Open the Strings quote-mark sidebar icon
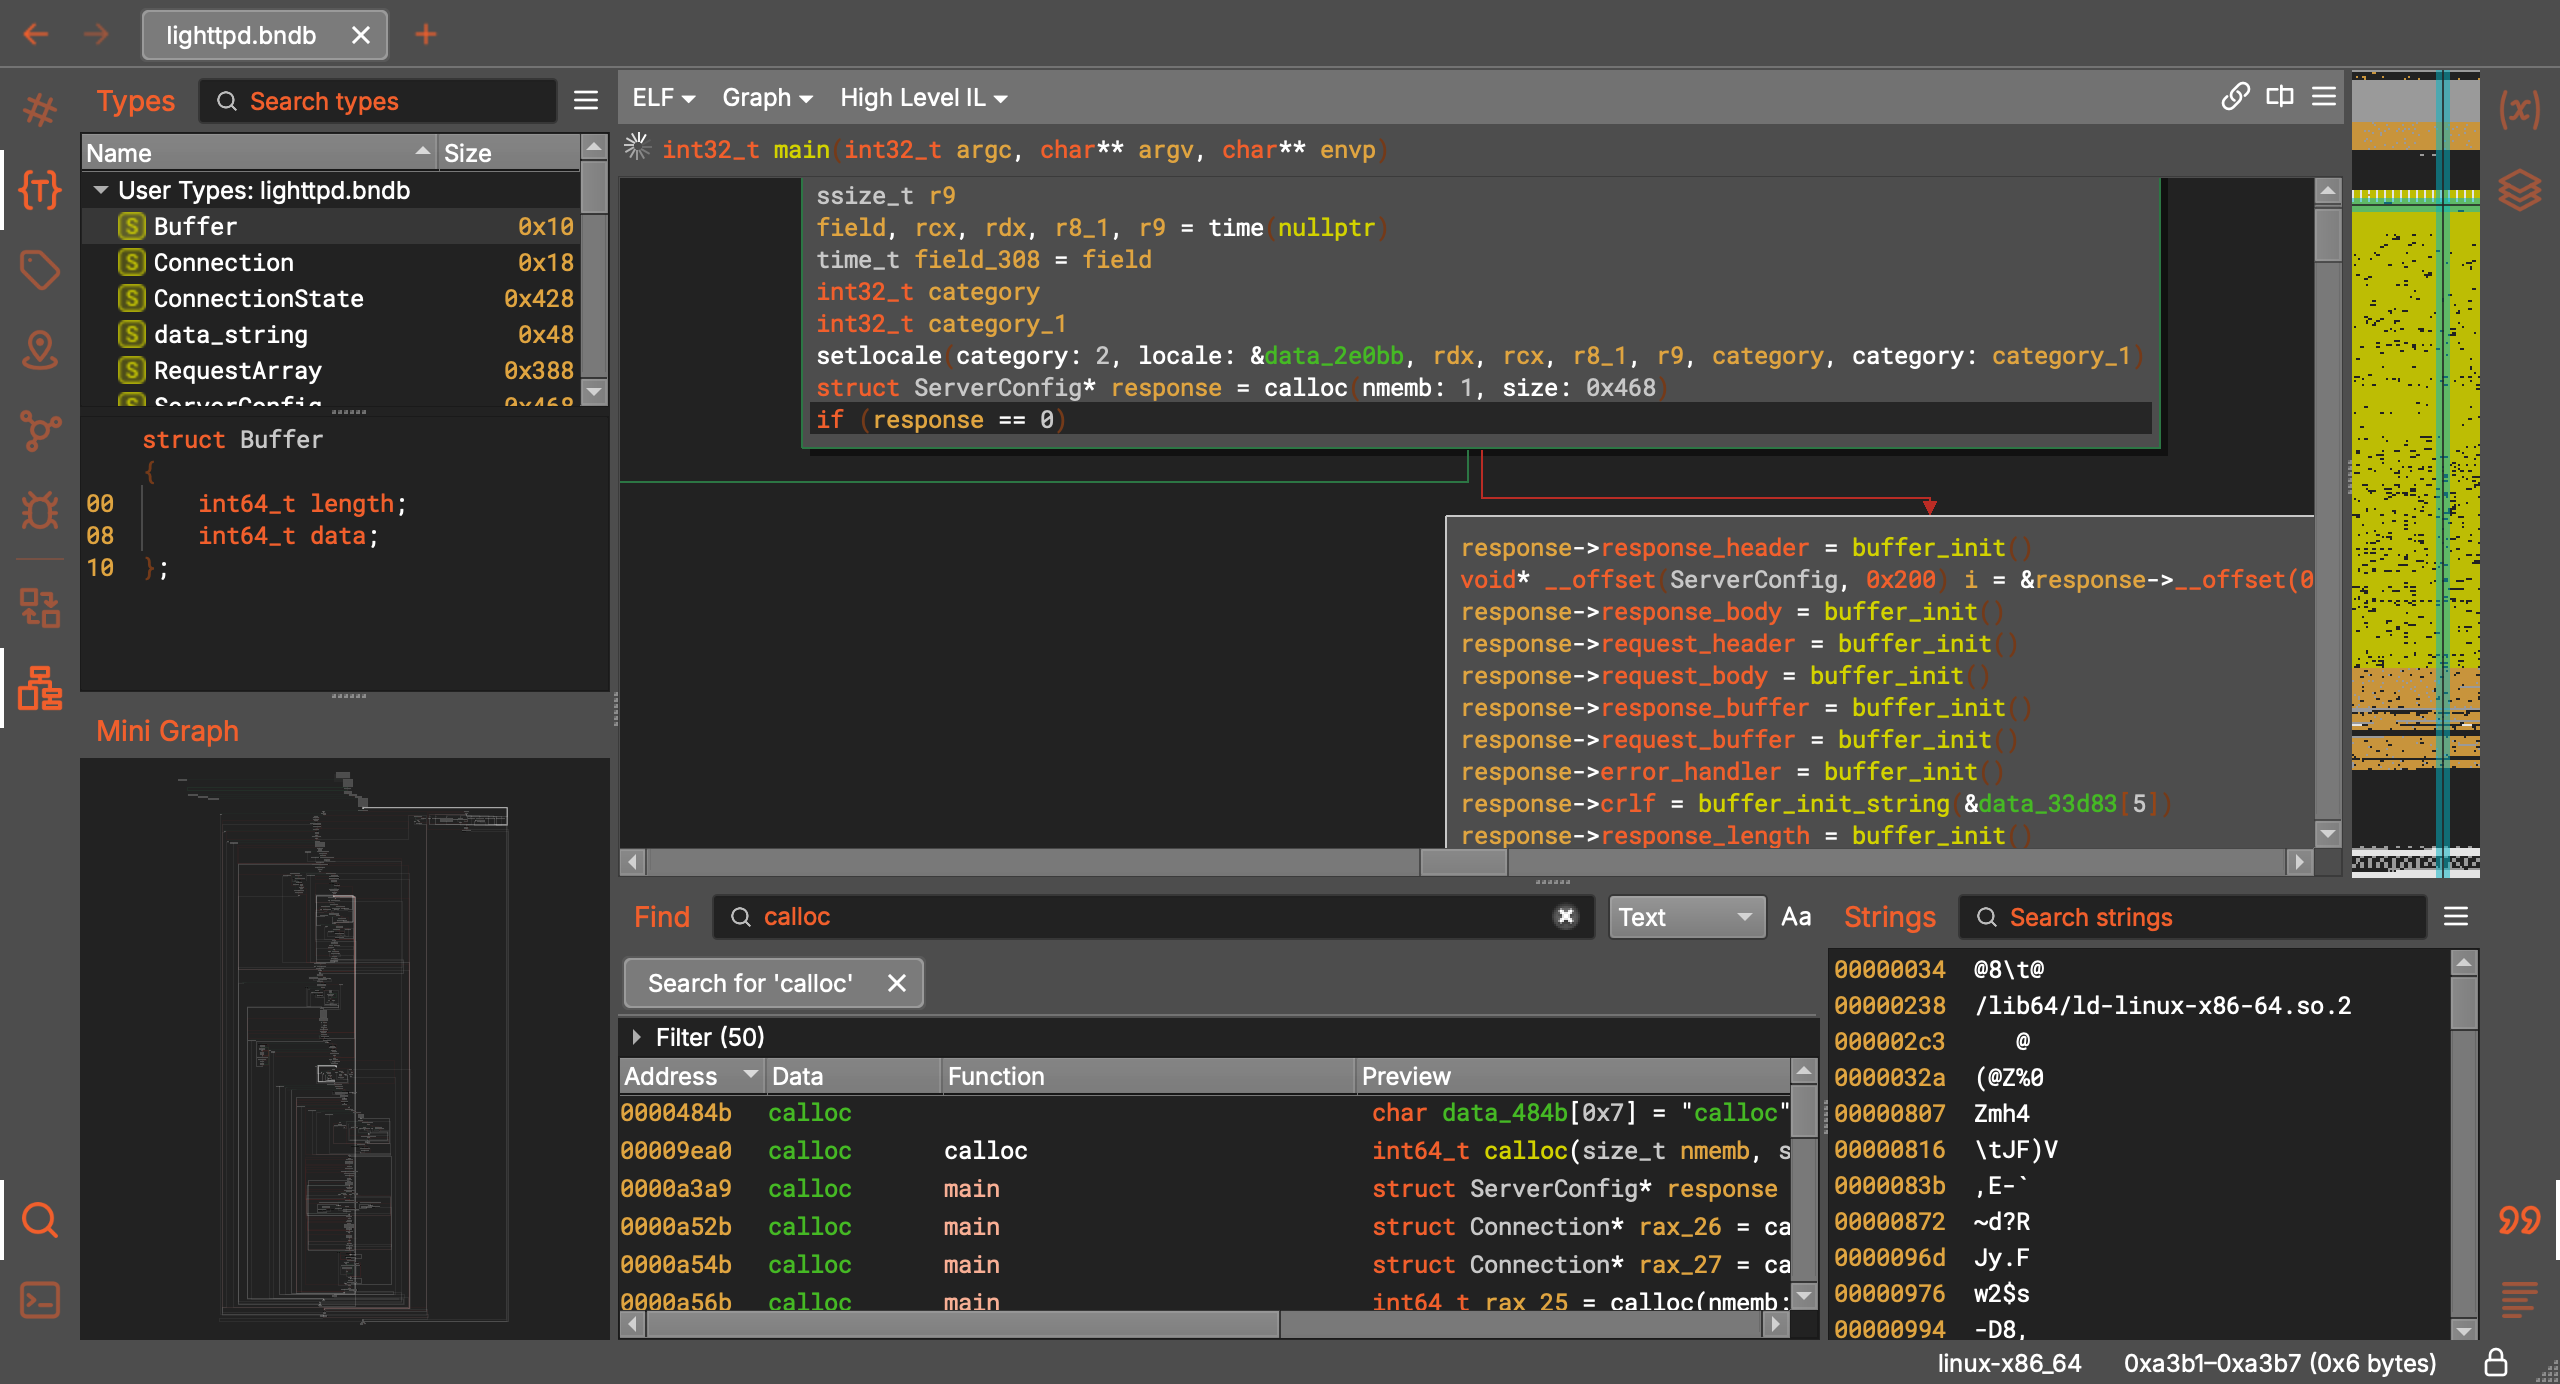Viewport: 2560px width, 1384px height. pyautogui.click(x=2519, y=1220)
